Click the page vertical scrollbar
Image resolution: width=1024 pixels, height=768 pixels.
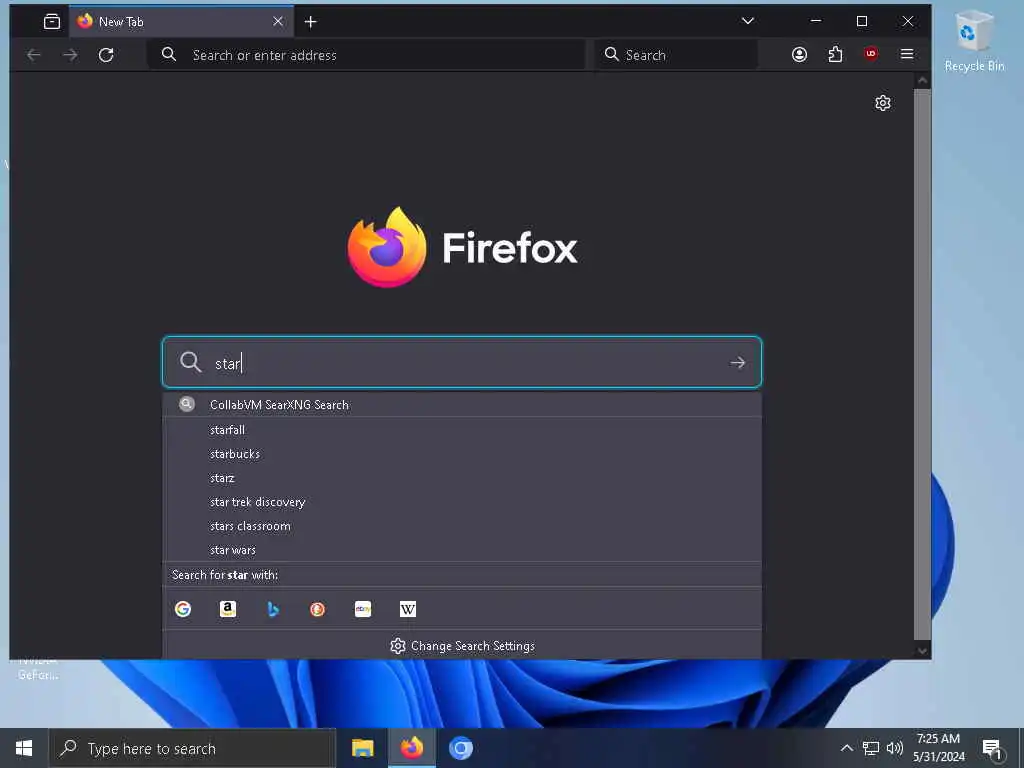(x=922, y=364)
